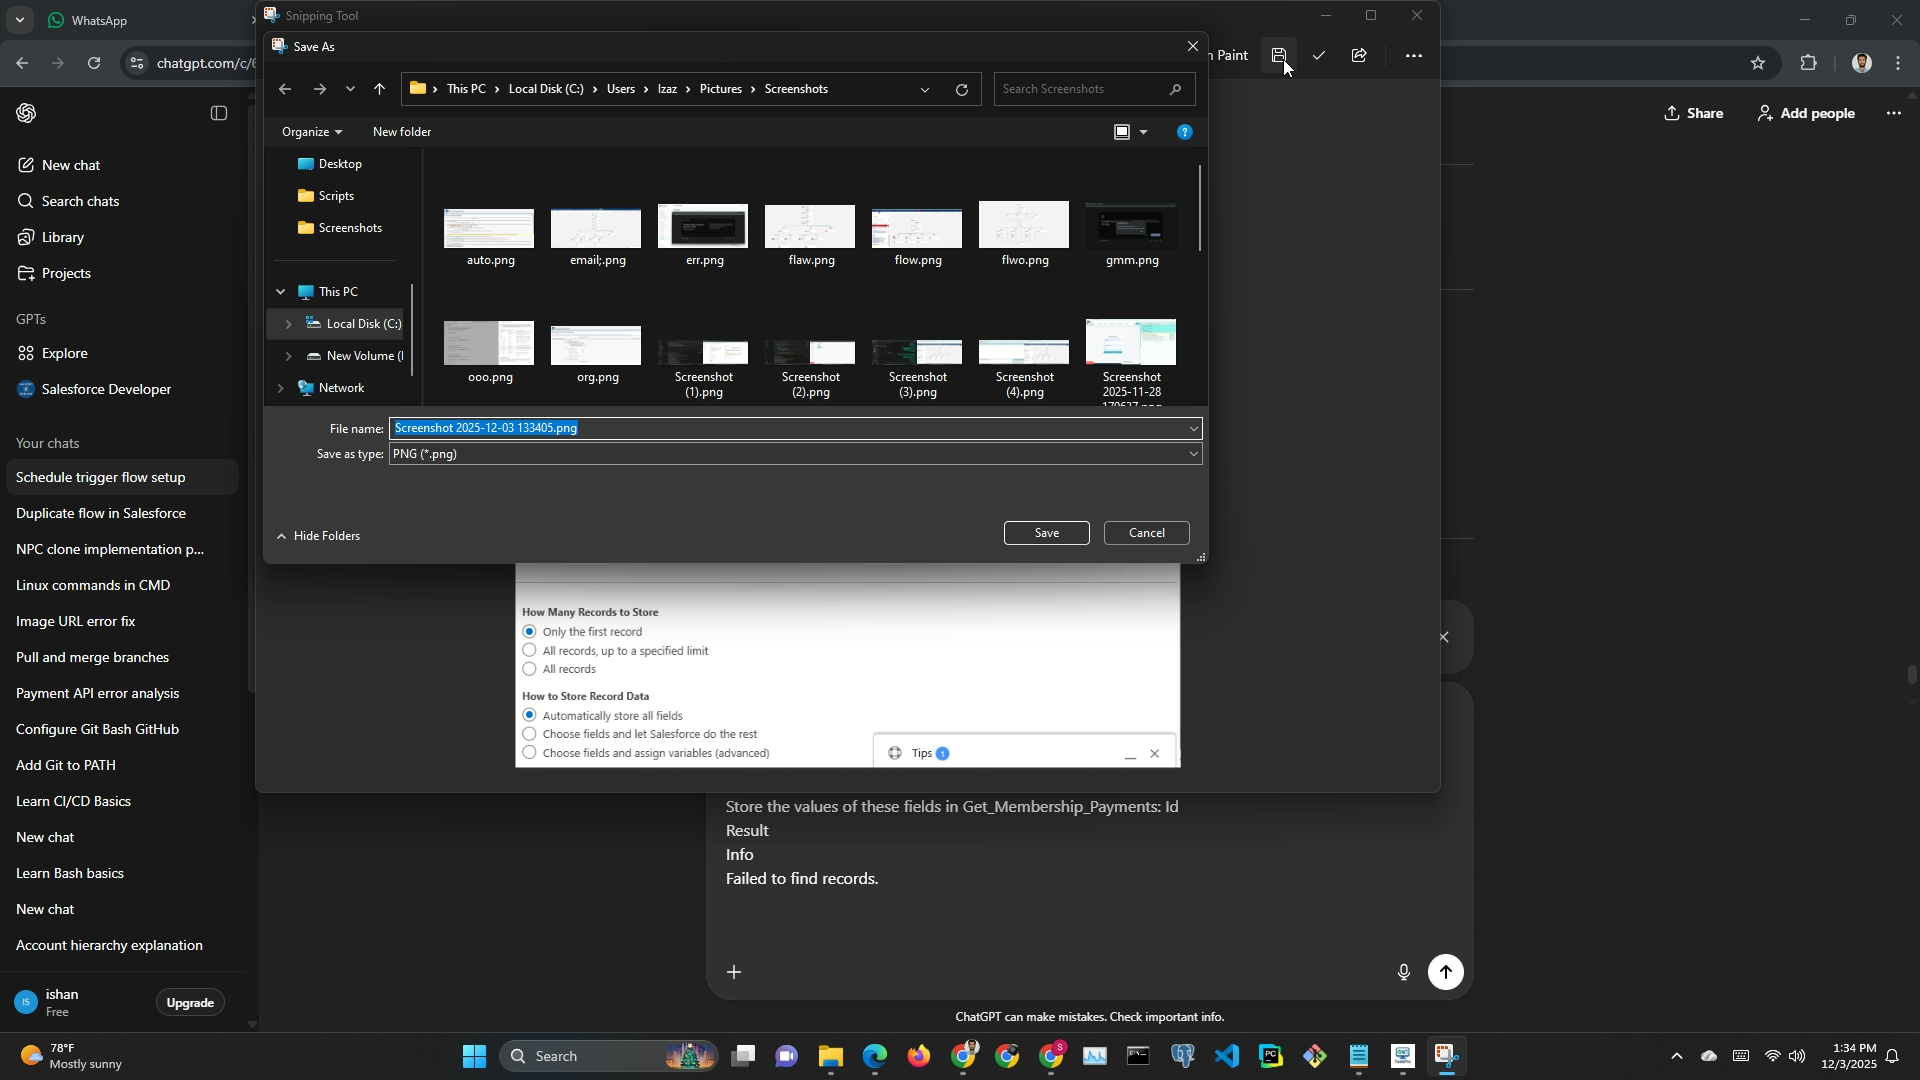Click the microphone dictate icon
Image resolution: width=1920 pixels, height=1080 pixels.
tap(1403, 972)
